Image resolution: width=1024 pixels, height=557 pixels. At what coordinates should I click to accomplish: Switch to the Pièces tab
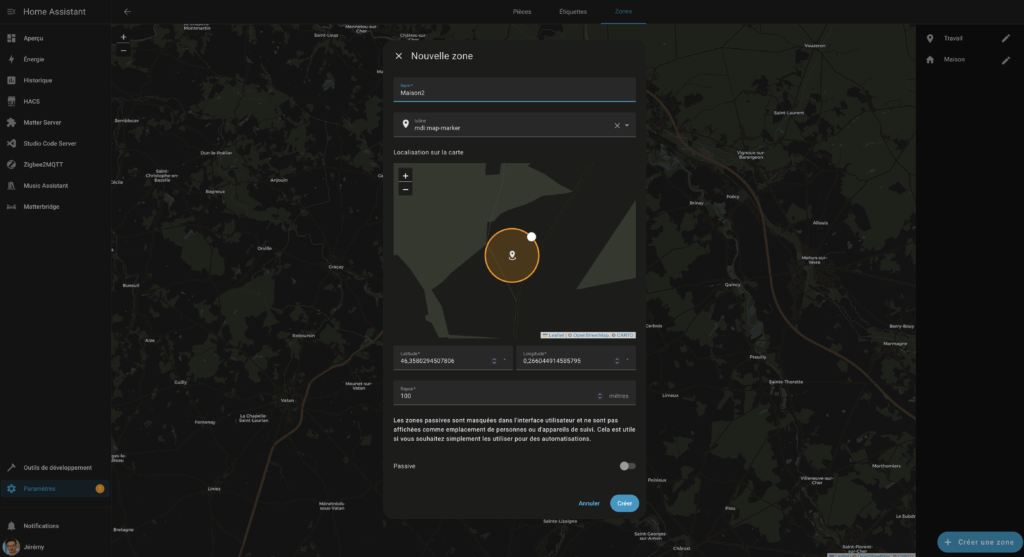click(x=521, y=11)
